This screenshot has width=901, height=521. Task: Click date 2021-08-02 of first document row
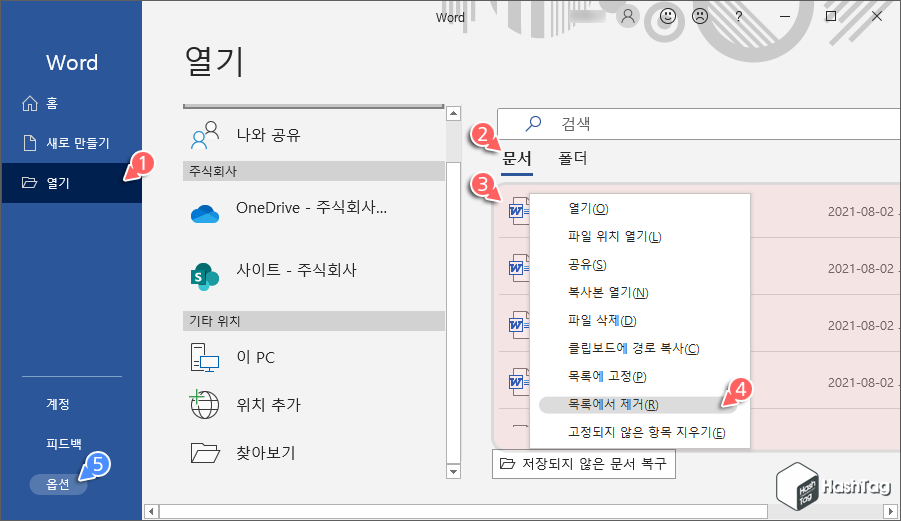point(860,212)
